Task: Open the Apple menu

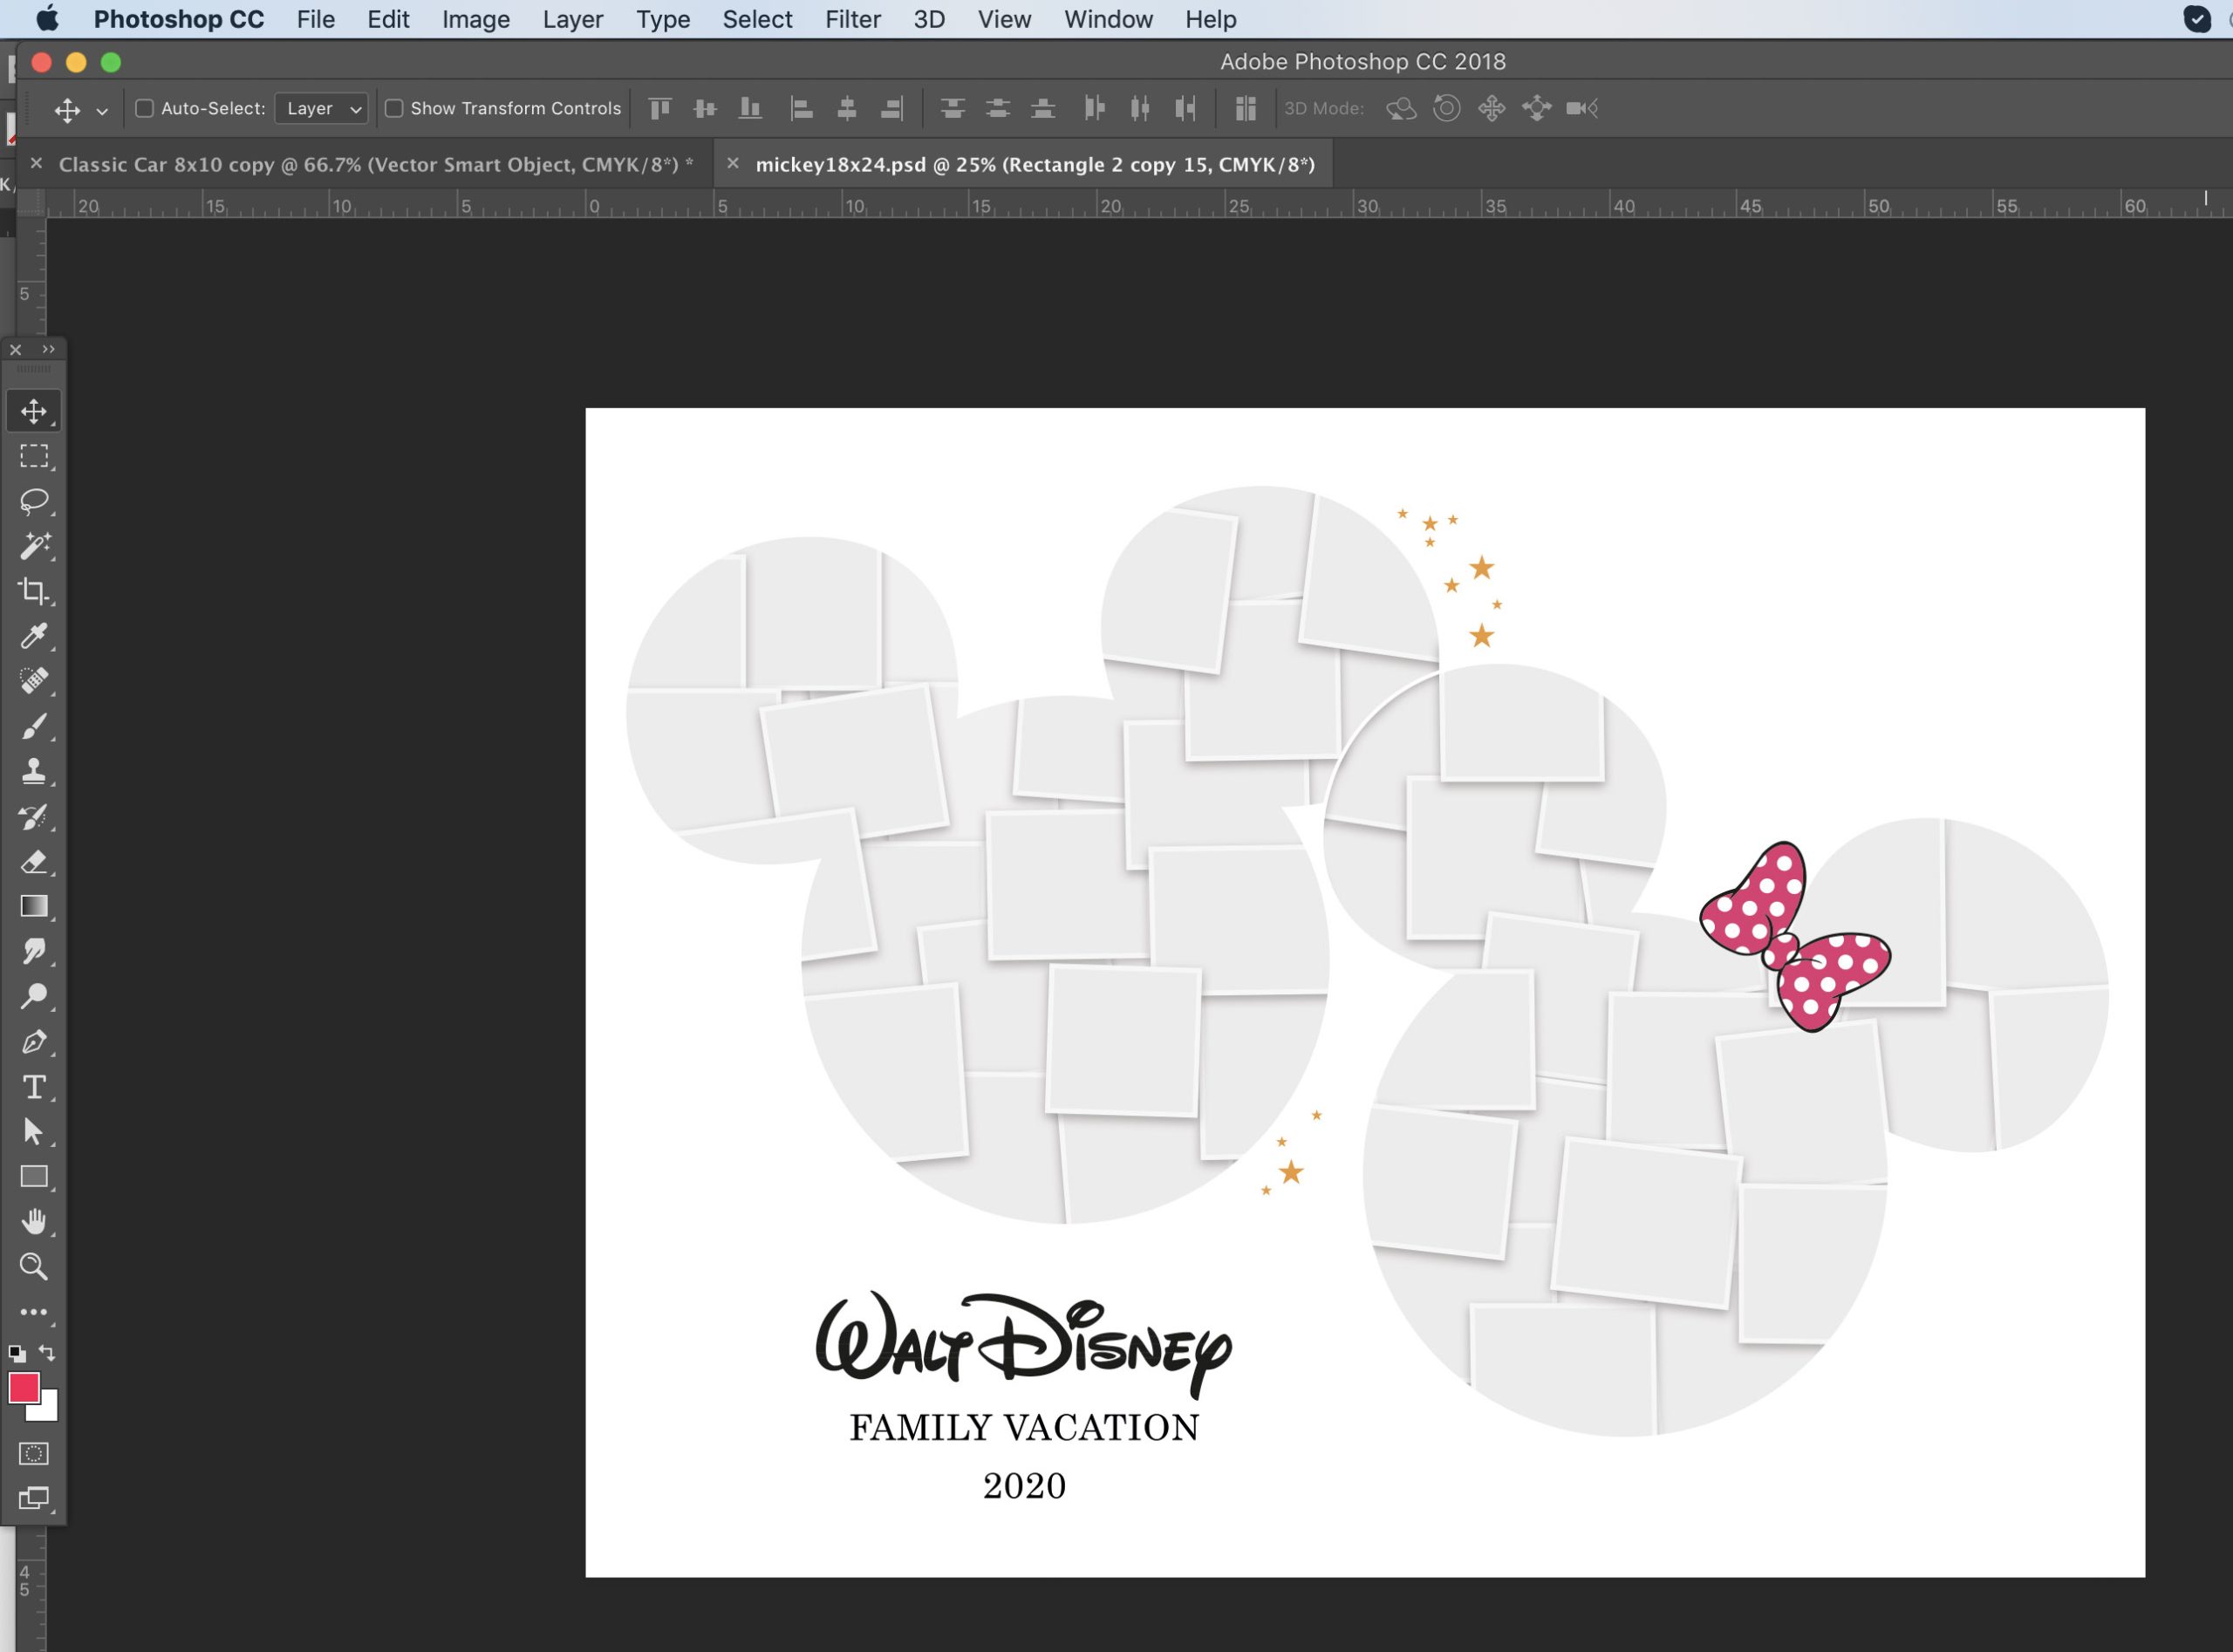Action: coord(47,19)
